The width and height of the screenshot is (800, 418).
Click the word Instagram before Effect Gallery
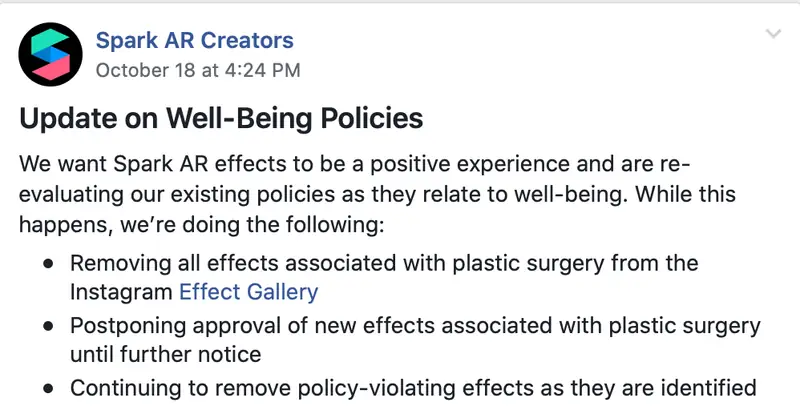(x=121, y=292)
